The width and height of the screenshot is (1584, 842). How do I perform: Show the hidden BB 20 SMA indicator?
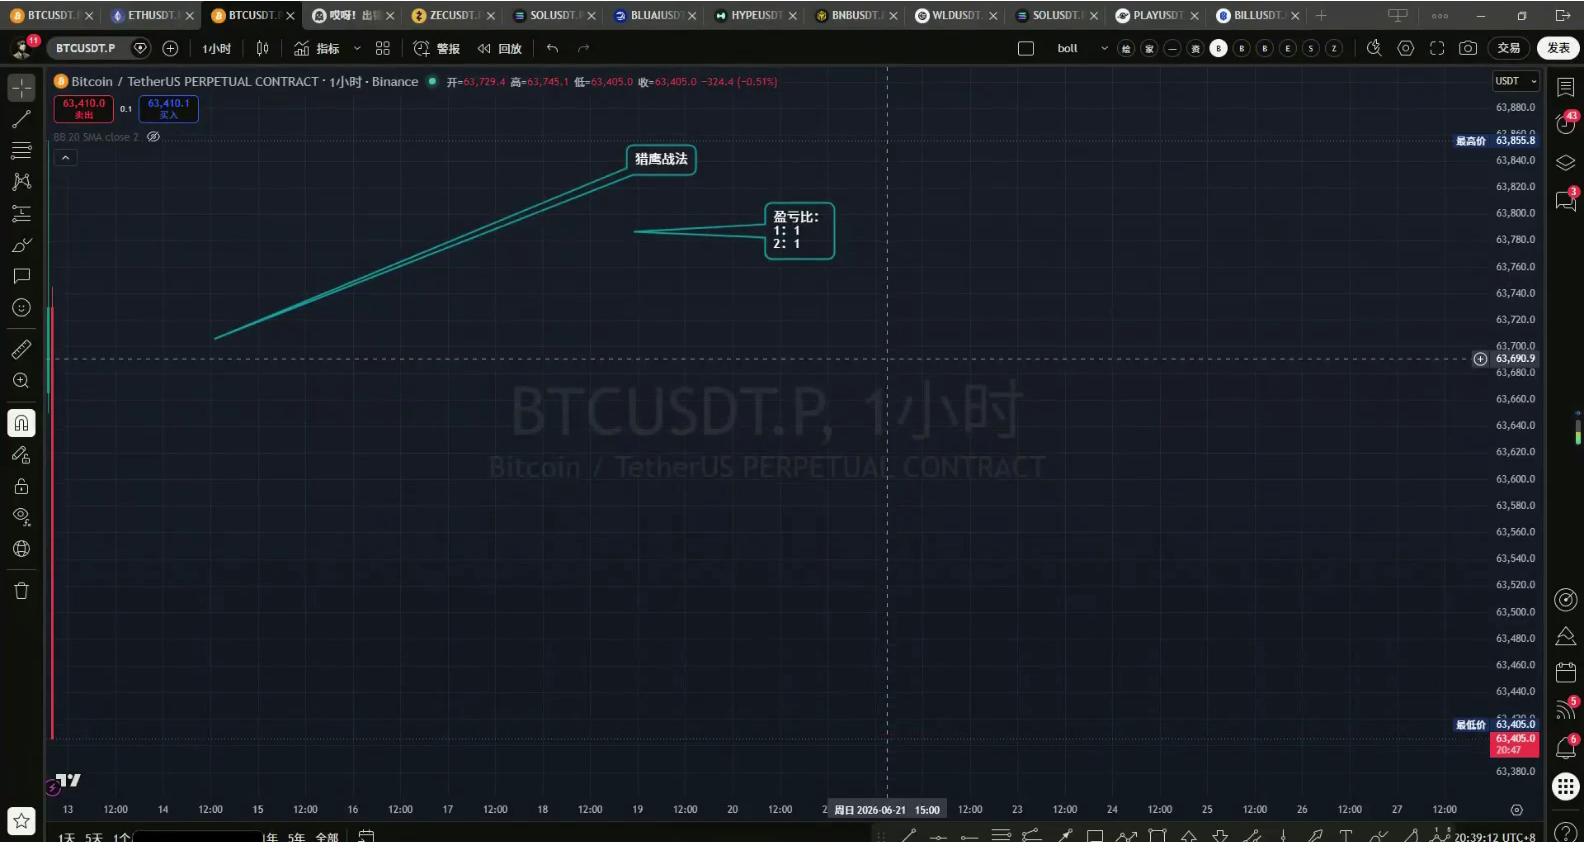[x=153, y=137]
